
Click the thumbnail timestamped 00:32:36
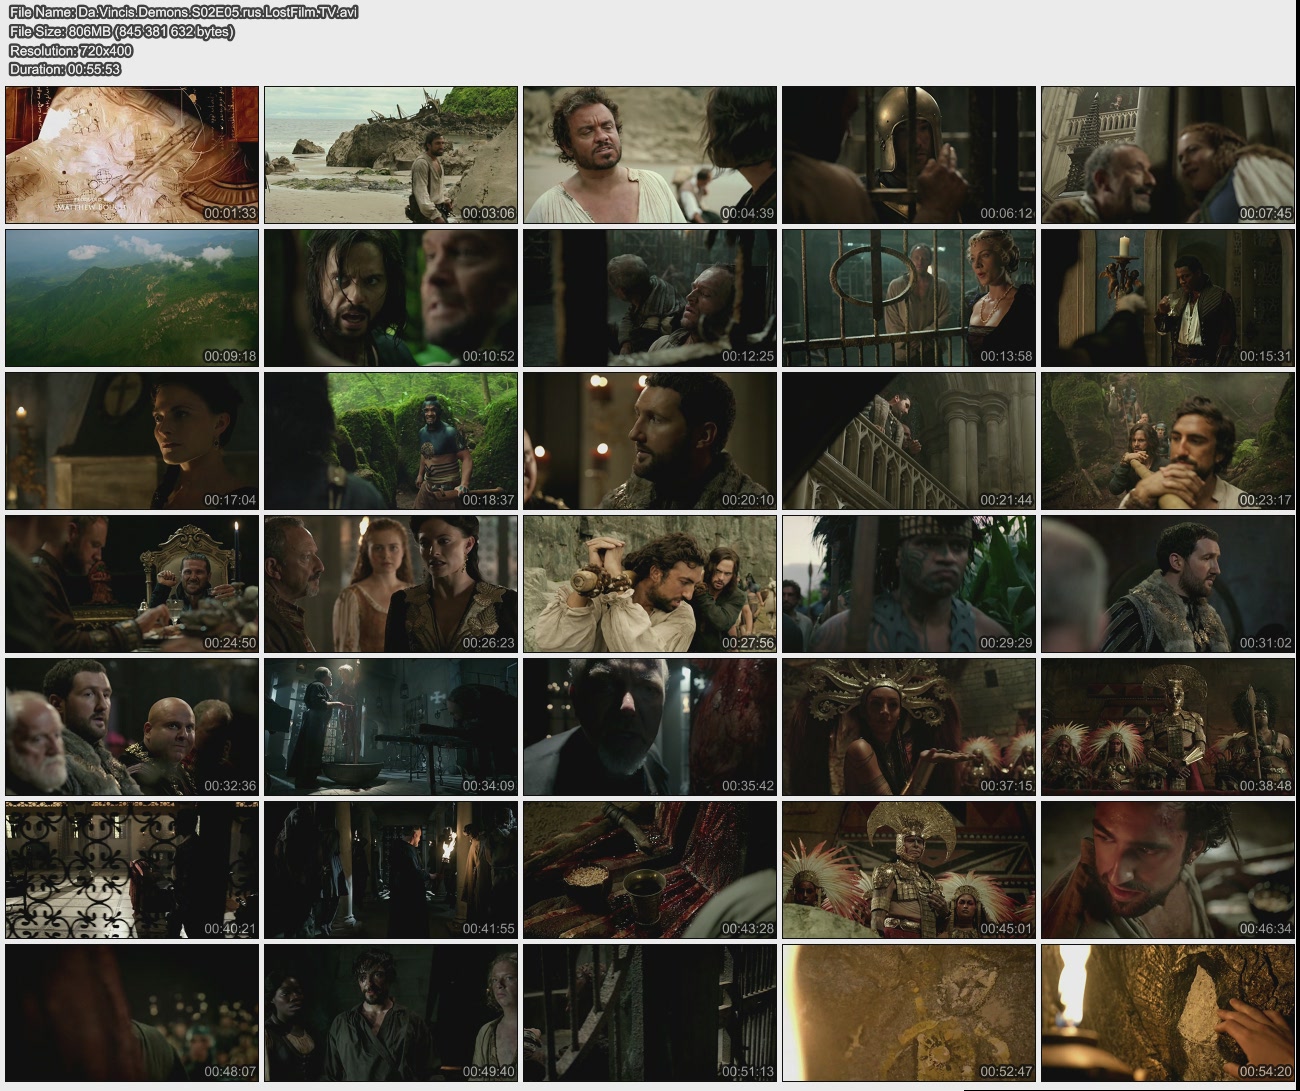tap(132, 727)
